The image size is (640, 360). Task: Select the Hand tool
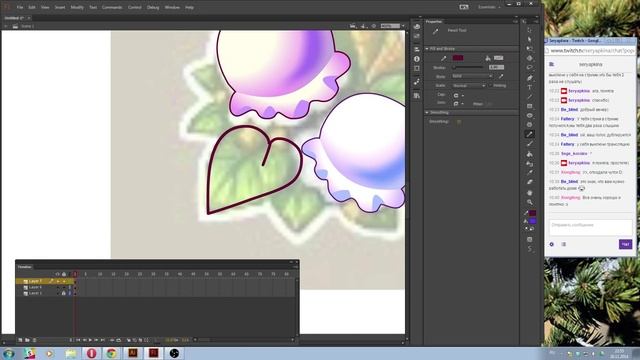[x=529, y=192]
